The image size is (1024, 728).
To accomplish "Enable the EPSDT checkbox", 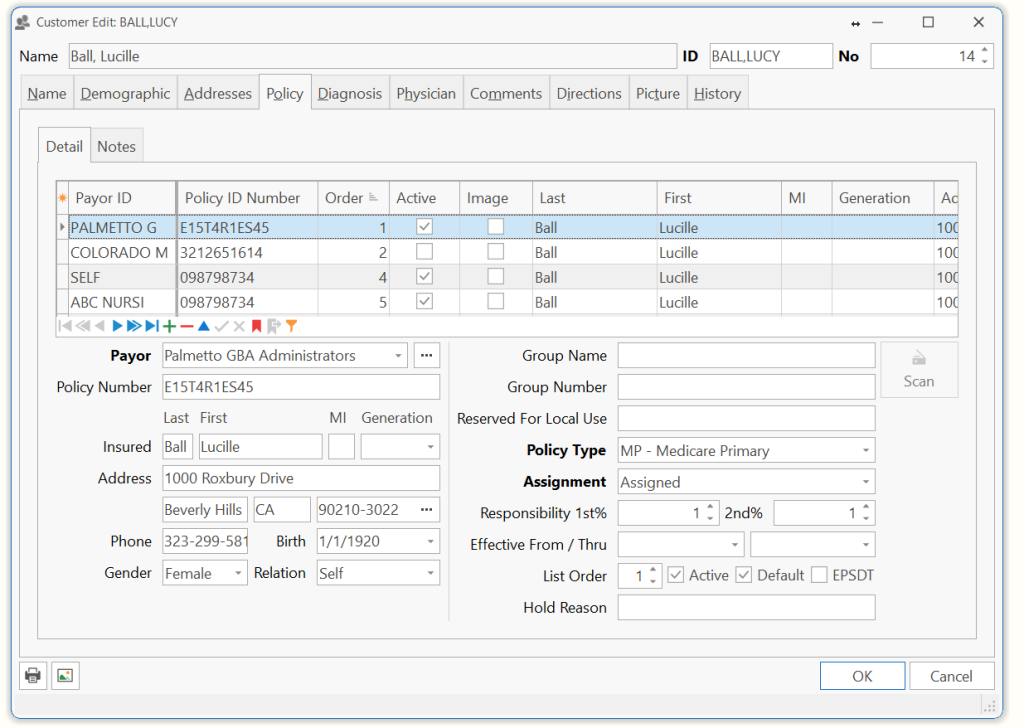I will (819, 575).
